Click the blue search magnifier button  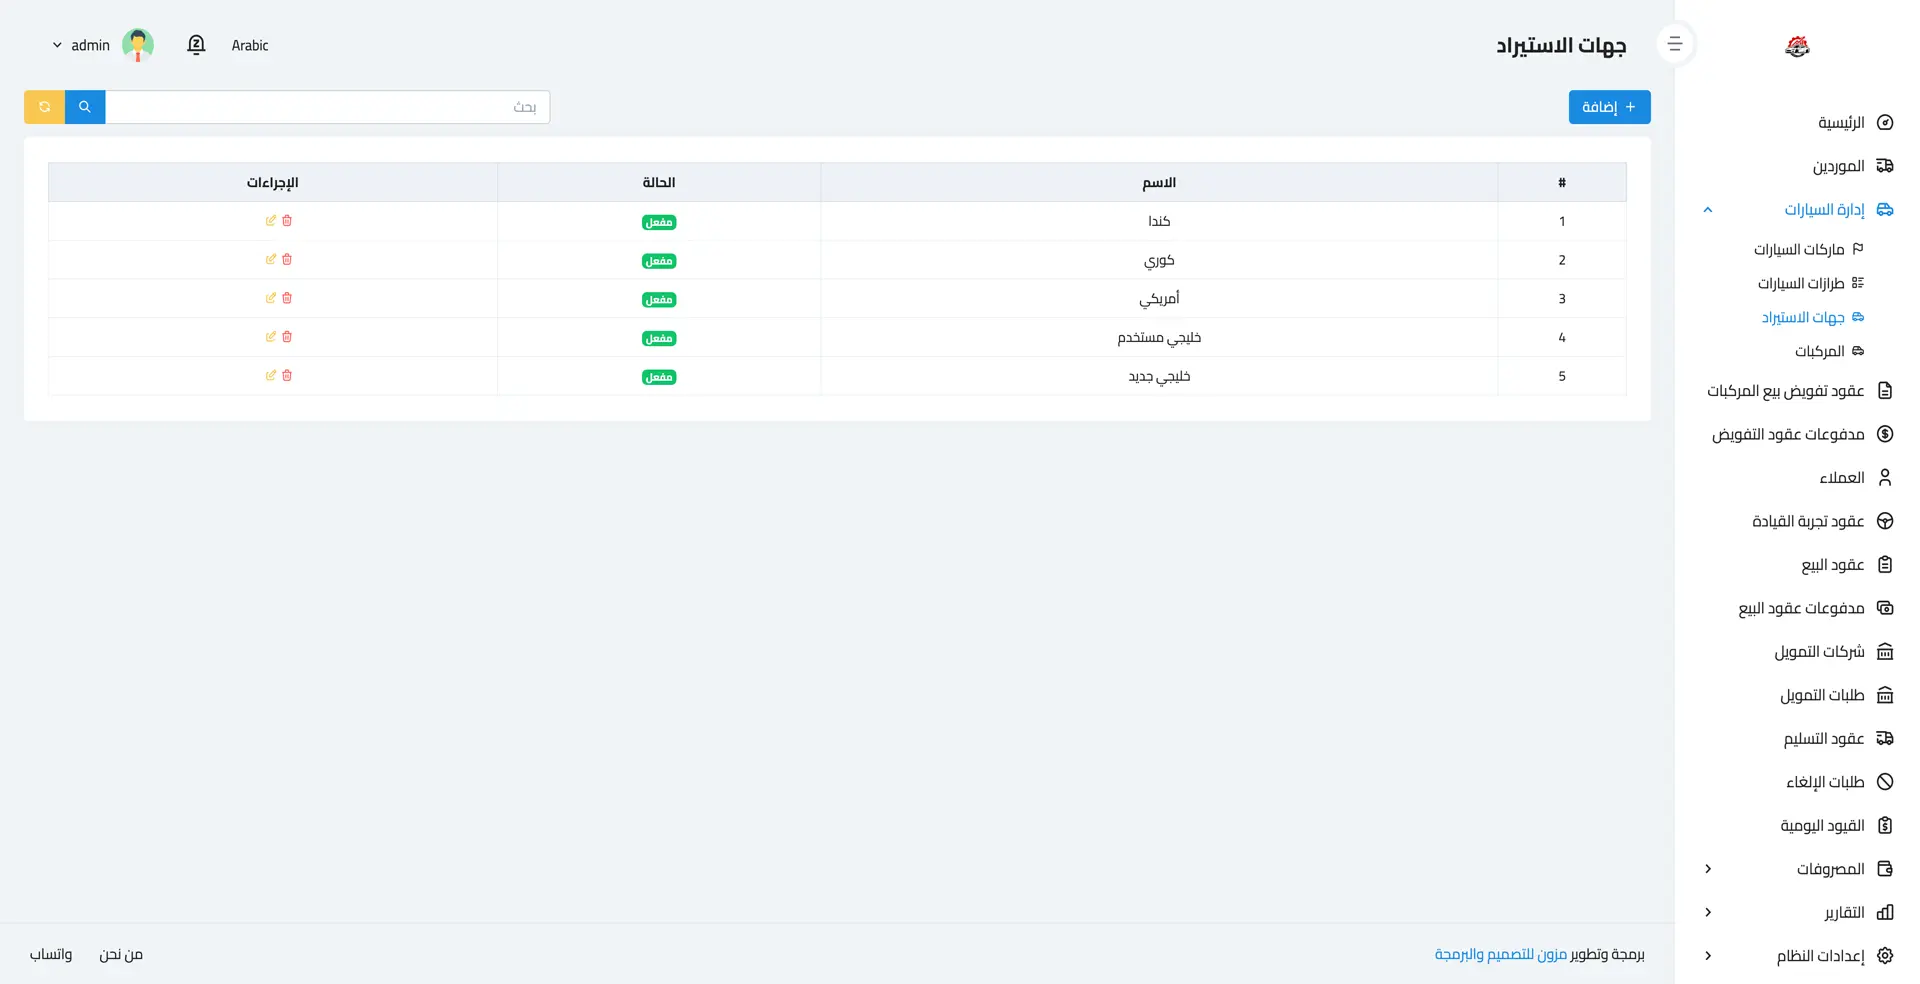tap(85, 107)
